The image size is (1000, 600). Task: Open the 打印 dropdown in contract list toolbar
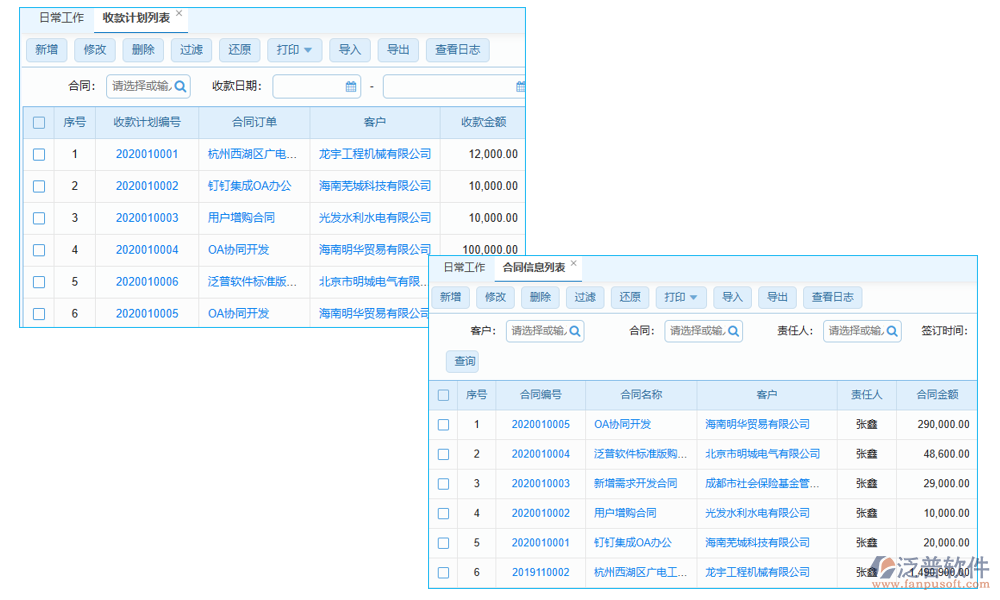[x=680, y=296]
